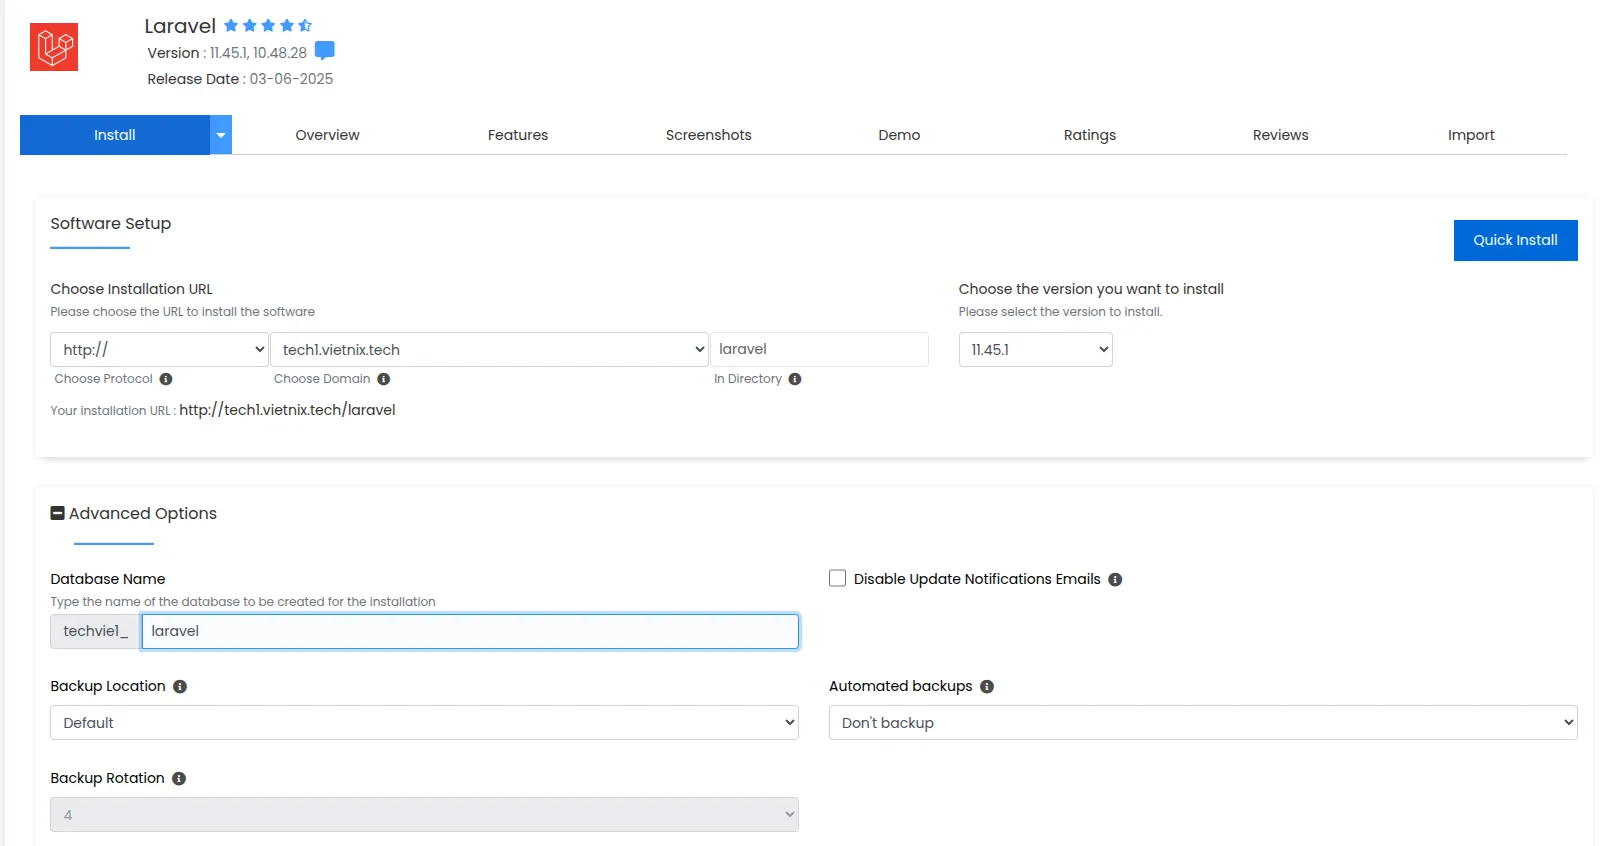This screenshot has width=1620, height=846.
Task: Collapse Advanced Options minus icon
Action: click(58, 513)
